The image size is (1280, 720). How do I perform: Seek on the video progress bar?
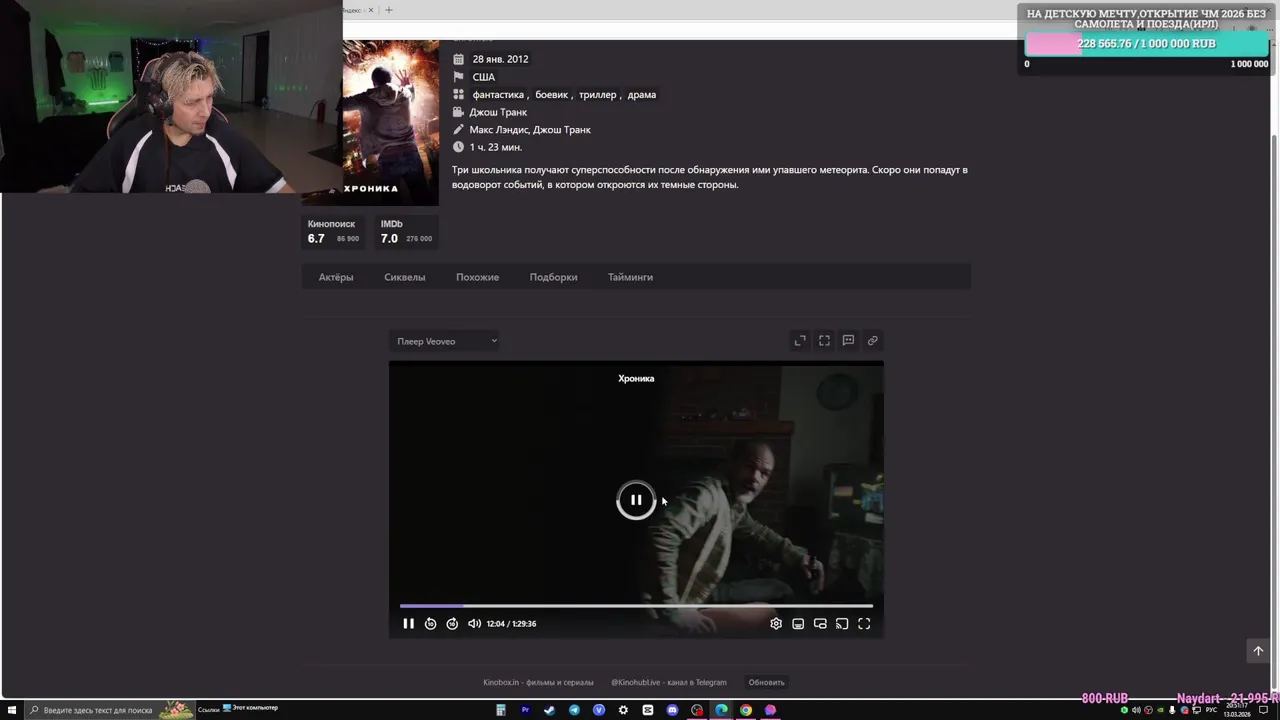[636, 605]
